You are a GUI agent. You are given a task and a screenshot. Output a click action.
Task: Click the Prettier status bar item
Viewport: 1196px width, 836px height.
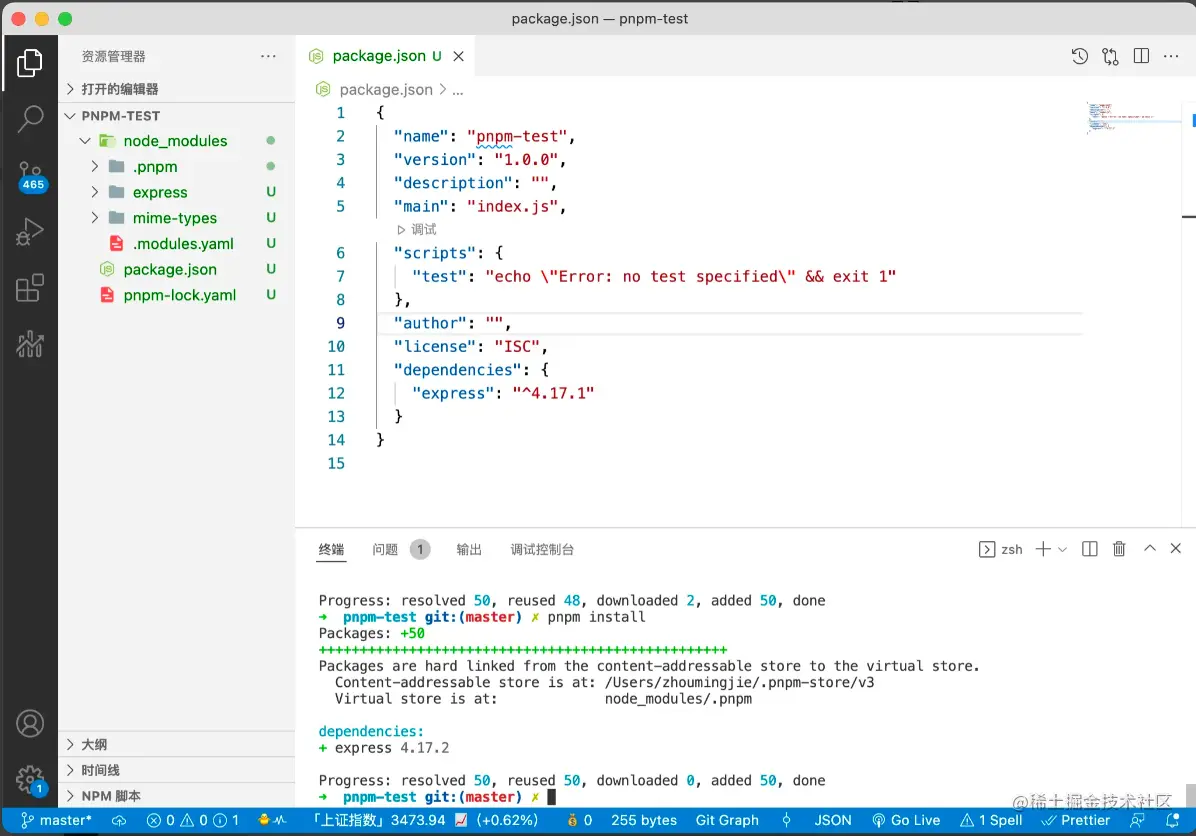coord(1075,820)
